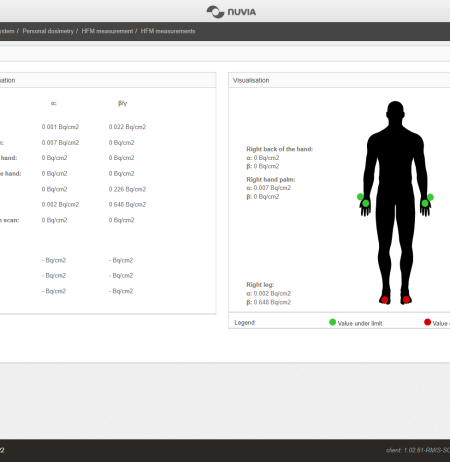Click the lower green dot on the image-right hand
The width and height of the screenshot is (450, 462).
(x=425, y=203)
